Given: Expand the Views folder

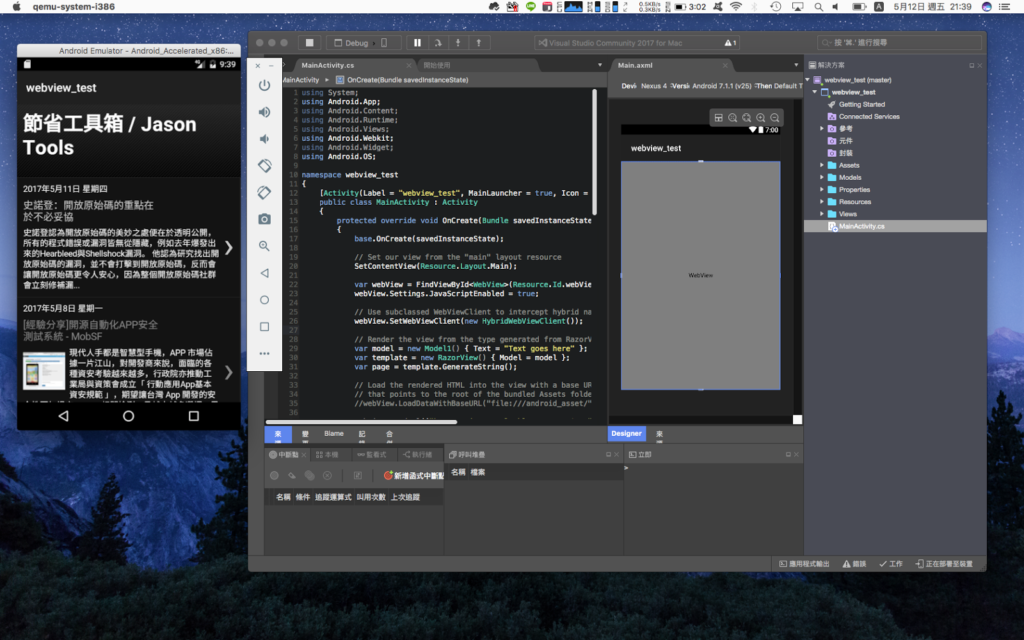Looking at the screenshot, I should pyautogui.click(x=822, y=214).
